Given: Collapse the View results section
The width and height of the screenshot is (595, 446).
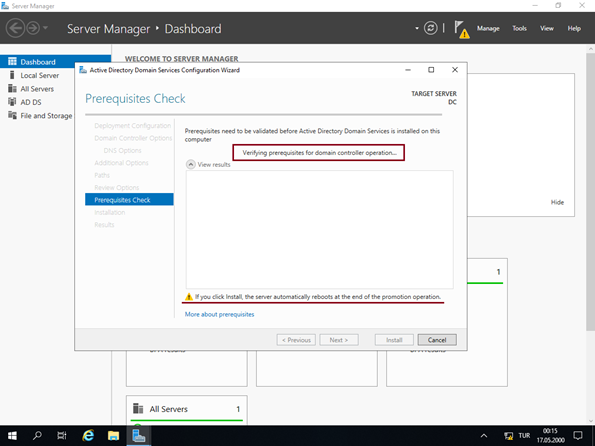Looking at the screenshot, I should 190,164.
